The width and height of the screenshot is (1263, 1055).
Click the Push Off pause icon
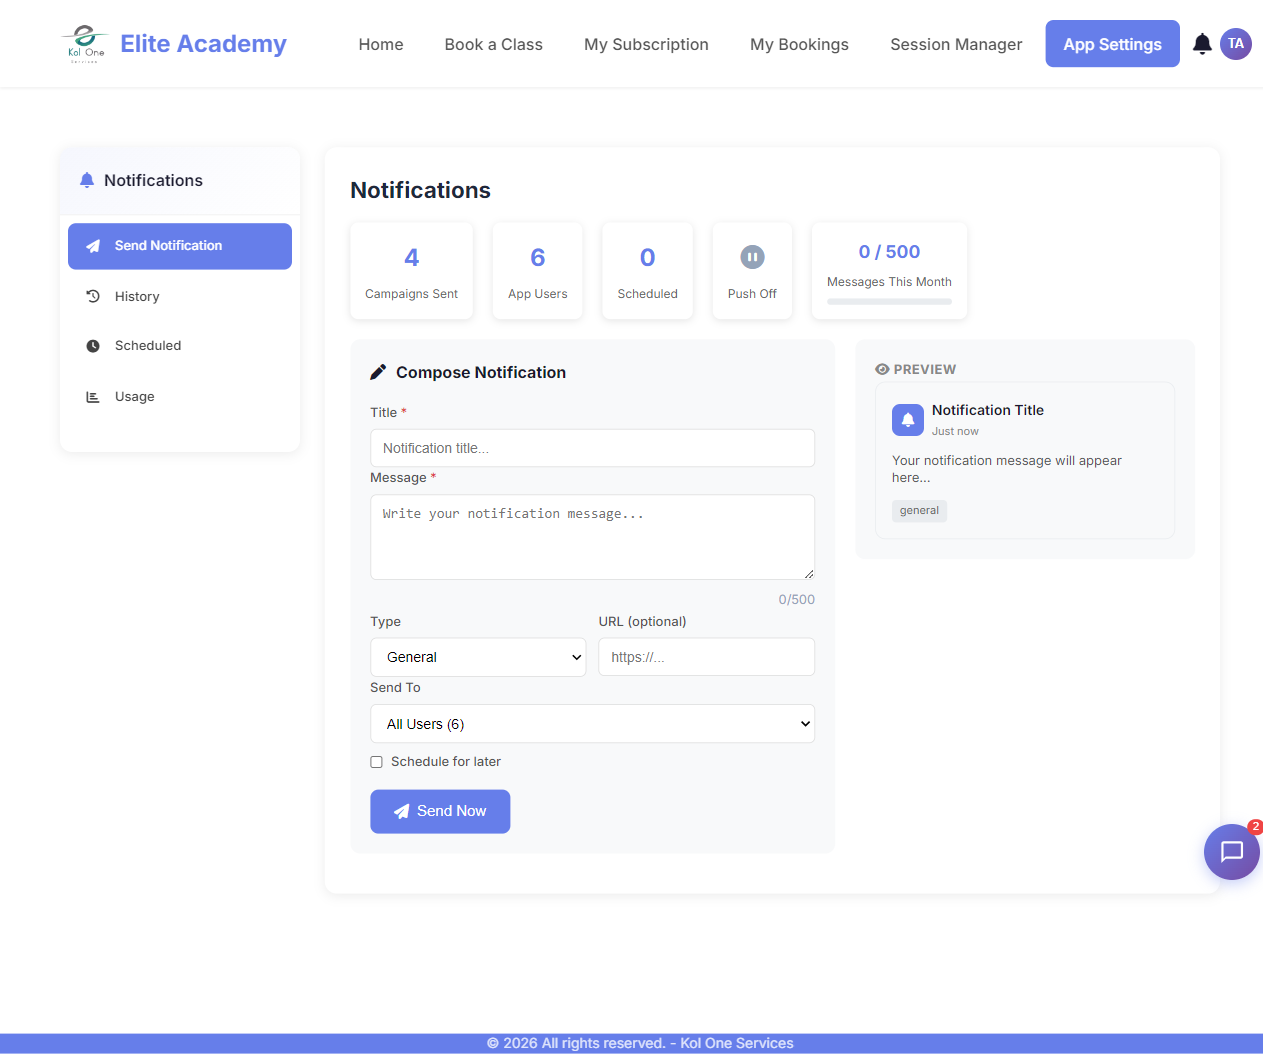pos(752,257)
